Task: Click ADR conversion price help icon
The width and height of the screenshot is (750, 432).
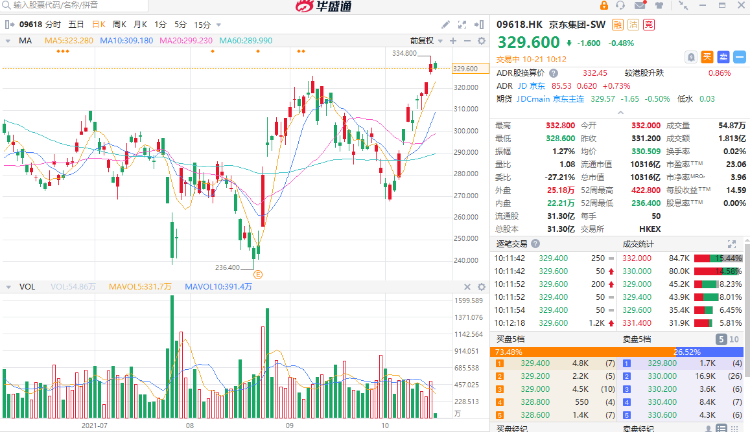Action: (553, 73)
